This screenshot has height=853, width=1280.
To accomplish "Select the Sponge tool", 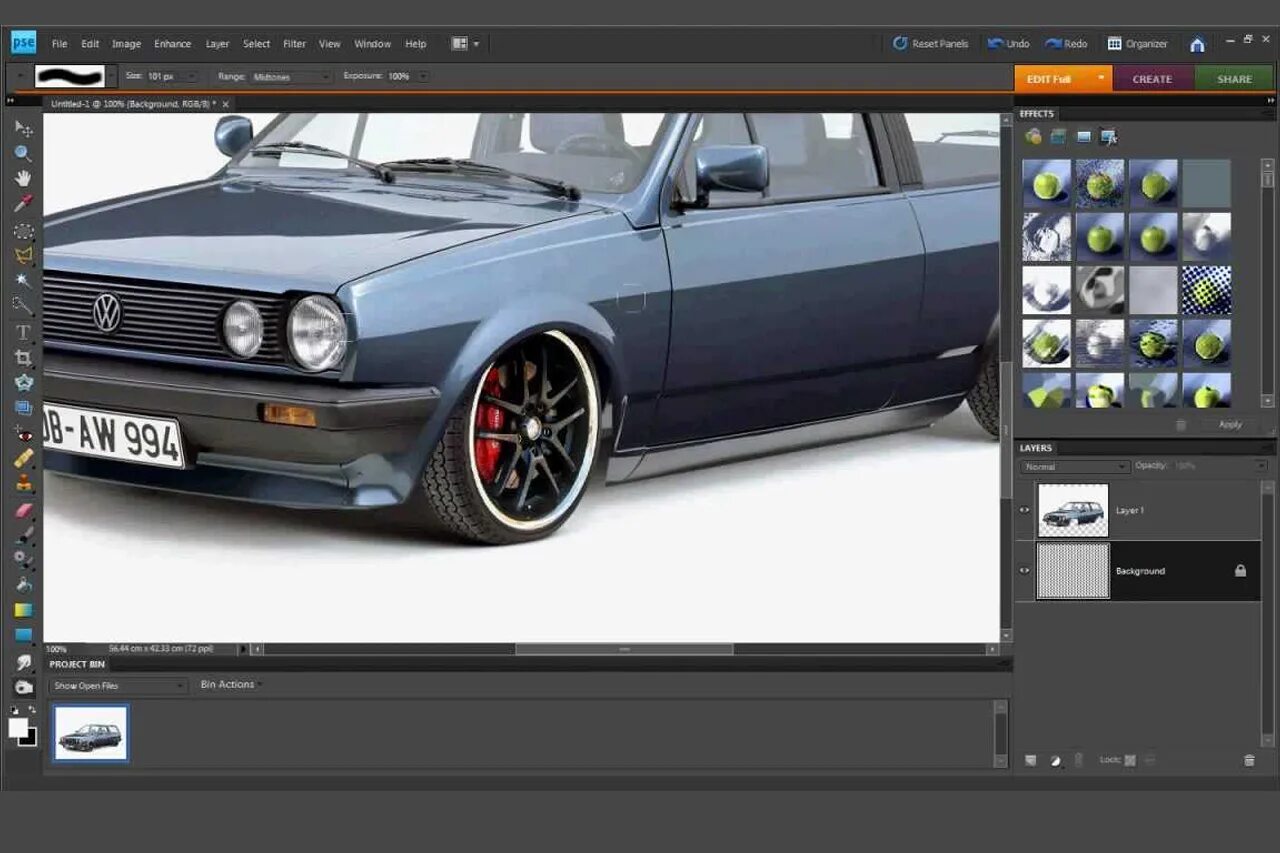I will 23,687.
